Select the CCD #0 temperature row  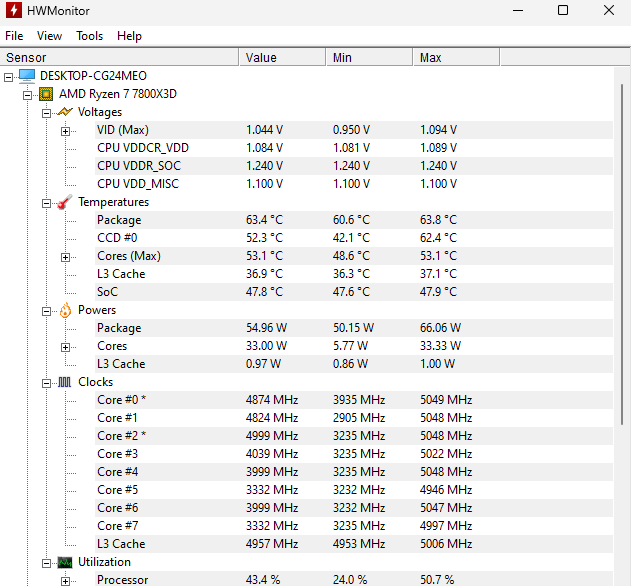[354, 238]
